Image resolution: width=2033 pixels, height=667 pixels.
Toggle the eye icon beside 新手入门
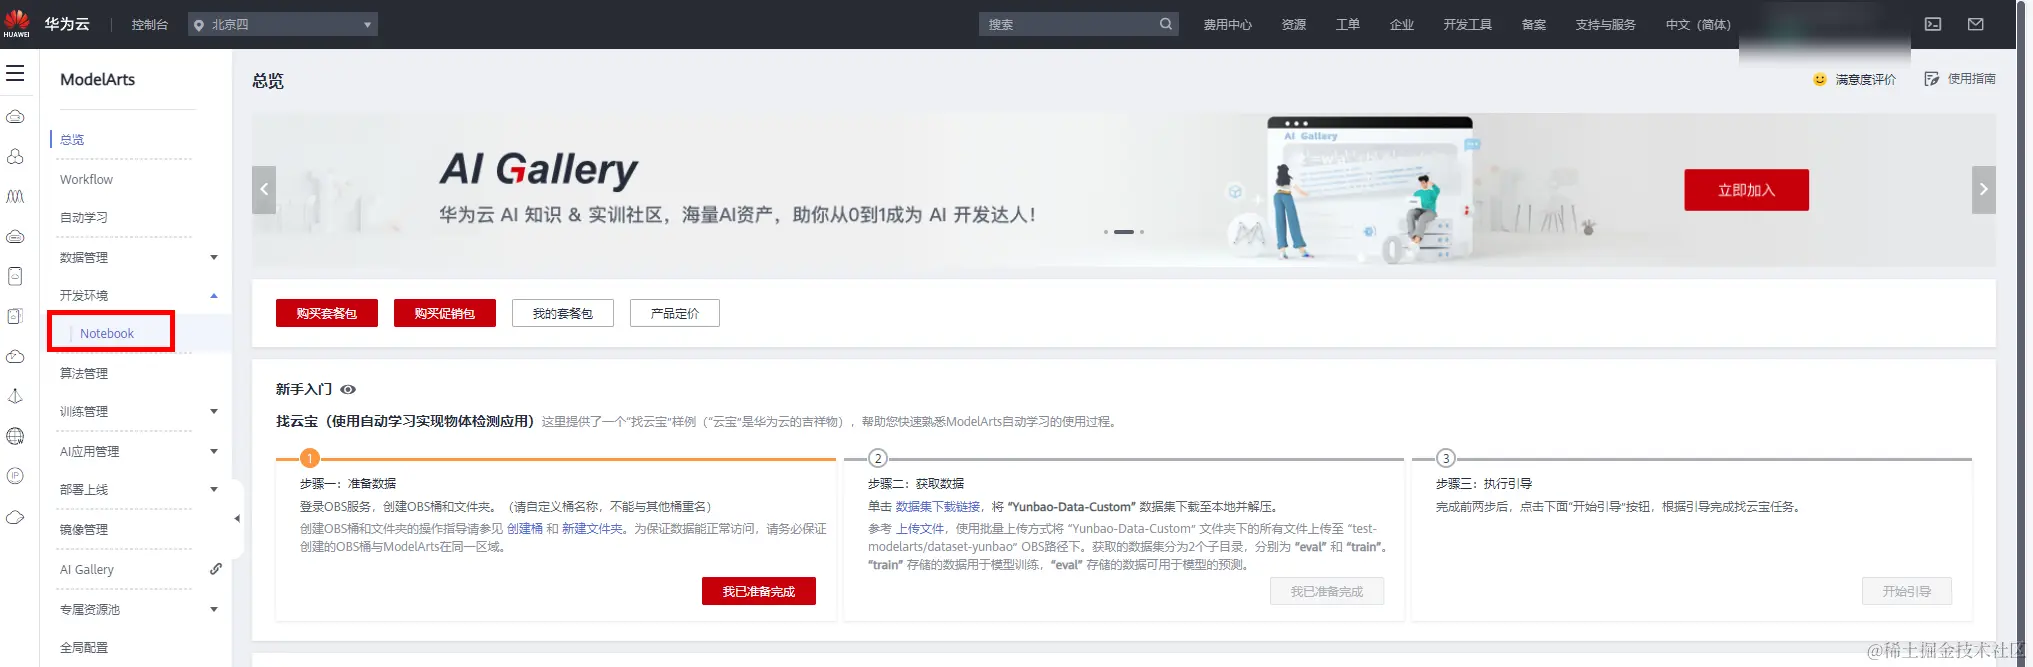click(x=348, y=390)
